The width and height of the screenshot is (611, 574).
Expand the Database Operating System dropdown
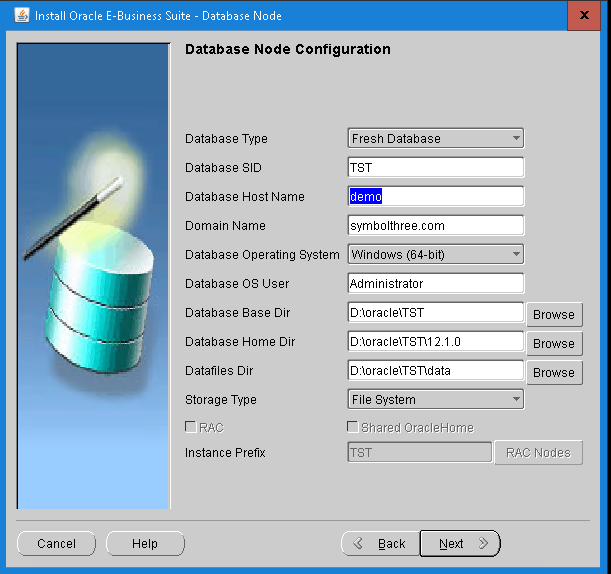[x=435, y=254]
